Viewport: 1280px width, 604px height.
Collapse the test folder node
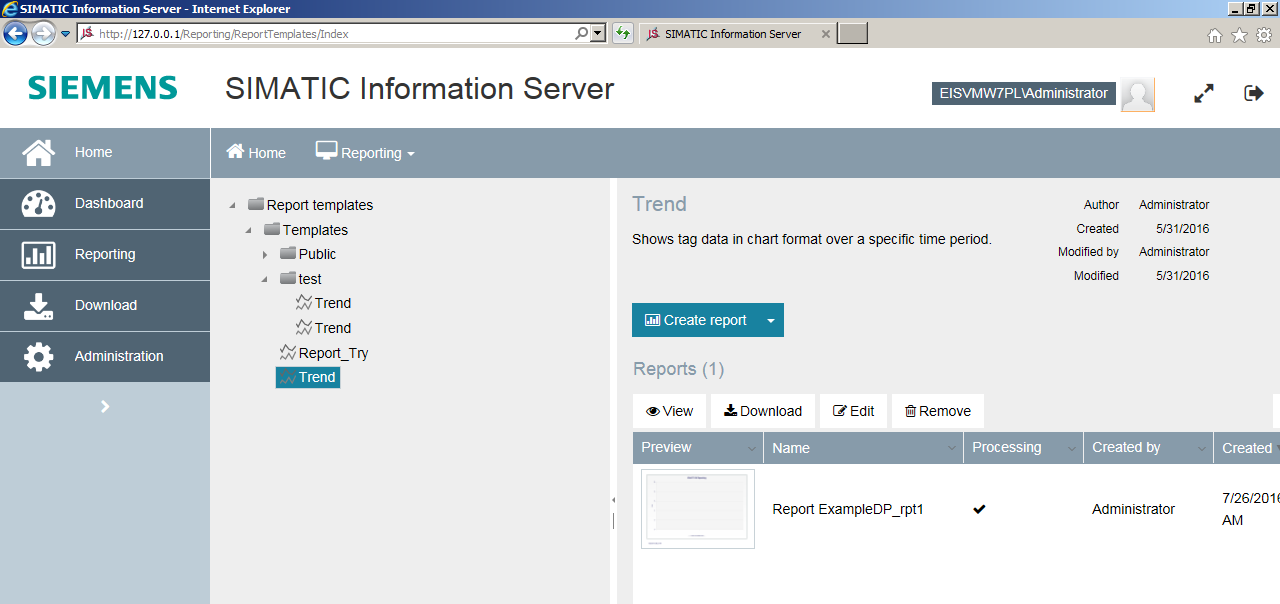265,279
